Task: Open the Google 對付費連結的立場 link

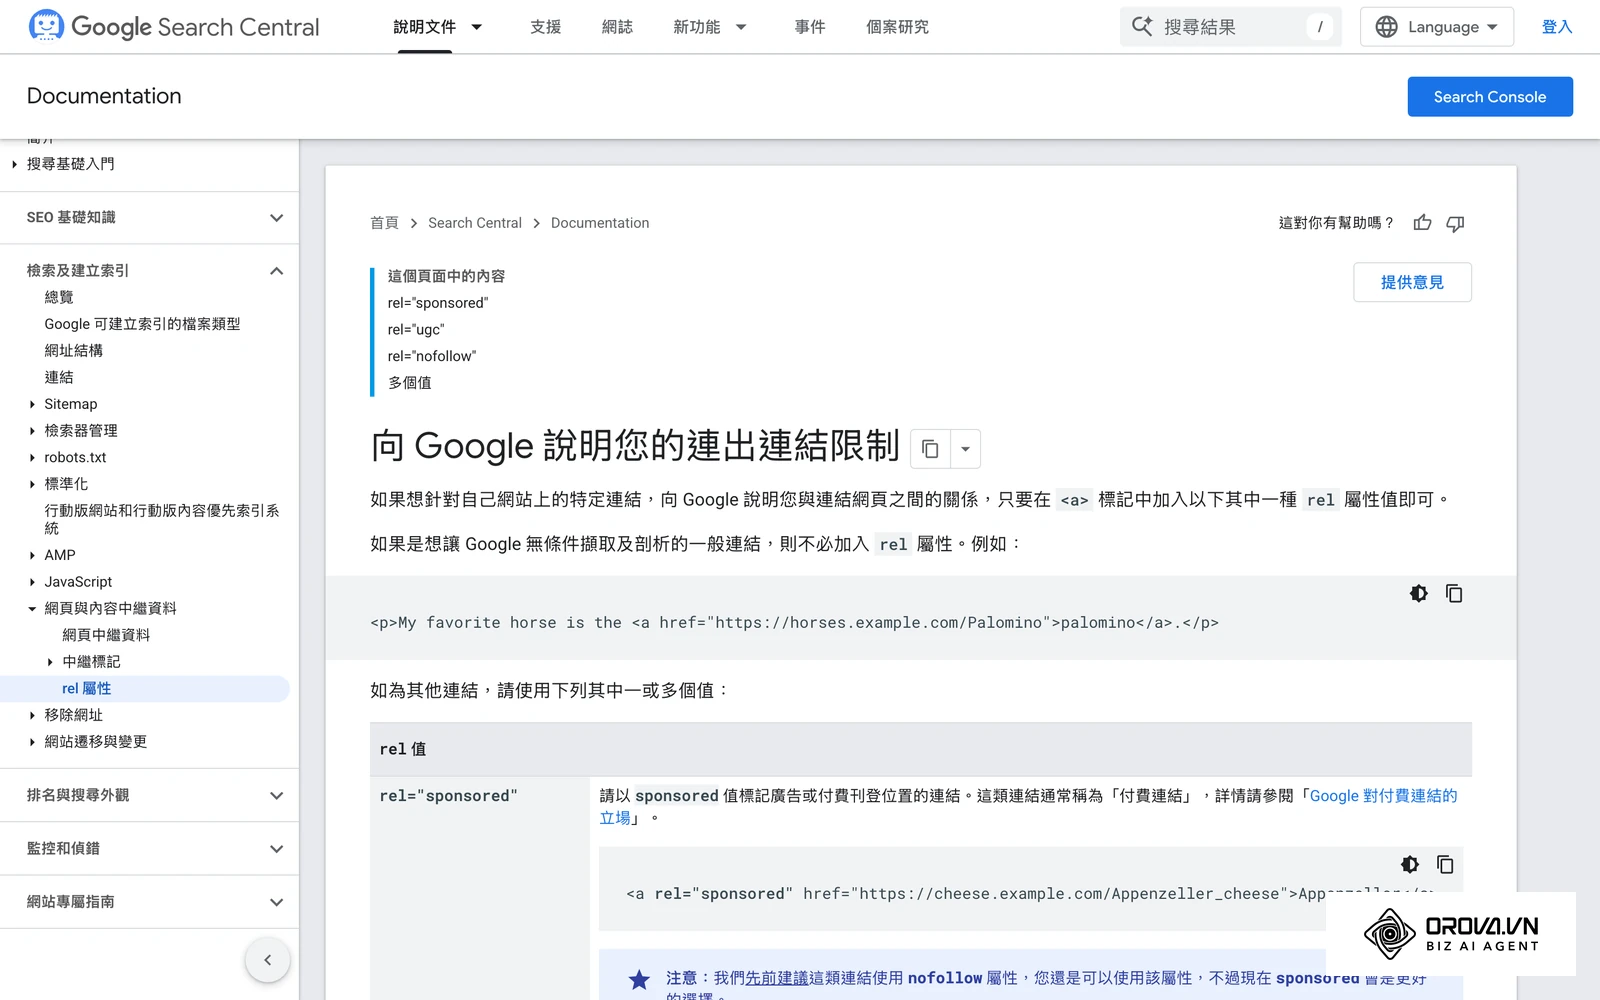Action: click(x=1383, y=796)
